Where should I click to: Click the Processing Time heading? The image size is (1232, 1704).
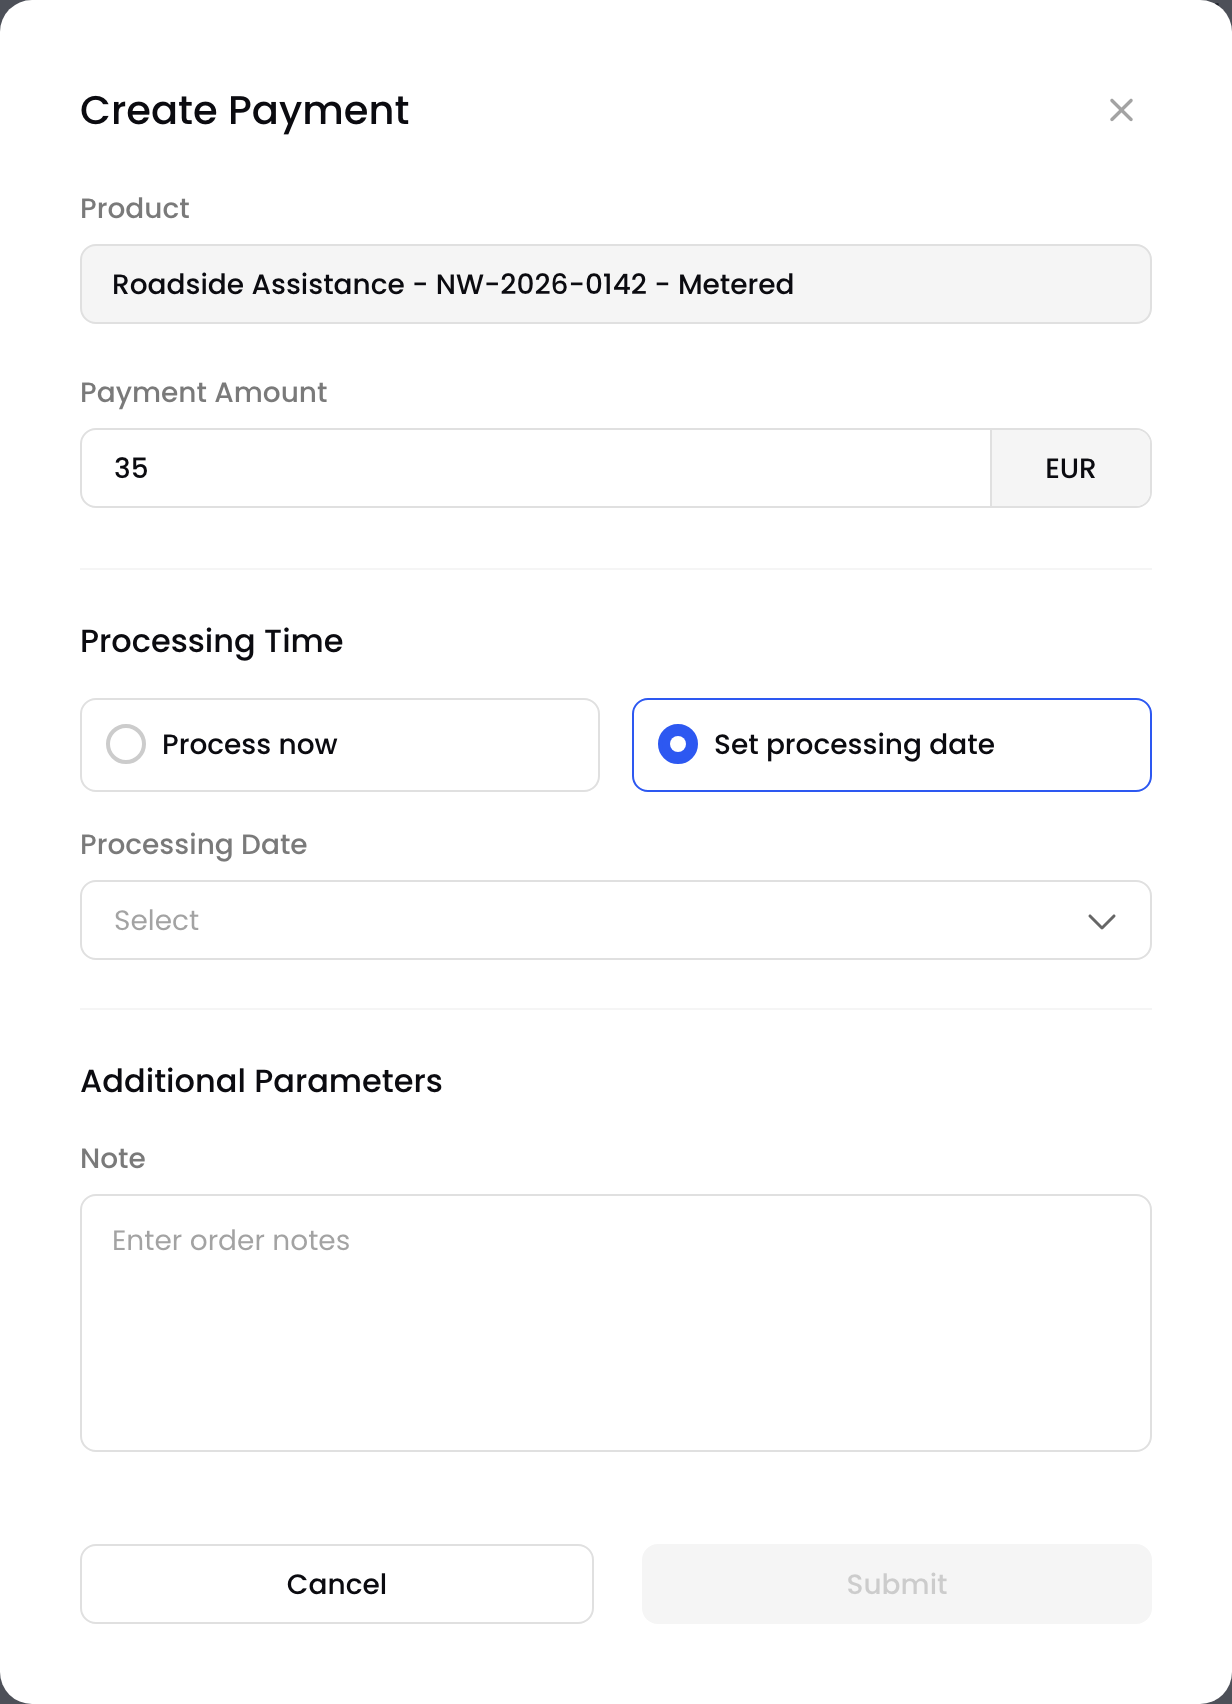(212, 641)
